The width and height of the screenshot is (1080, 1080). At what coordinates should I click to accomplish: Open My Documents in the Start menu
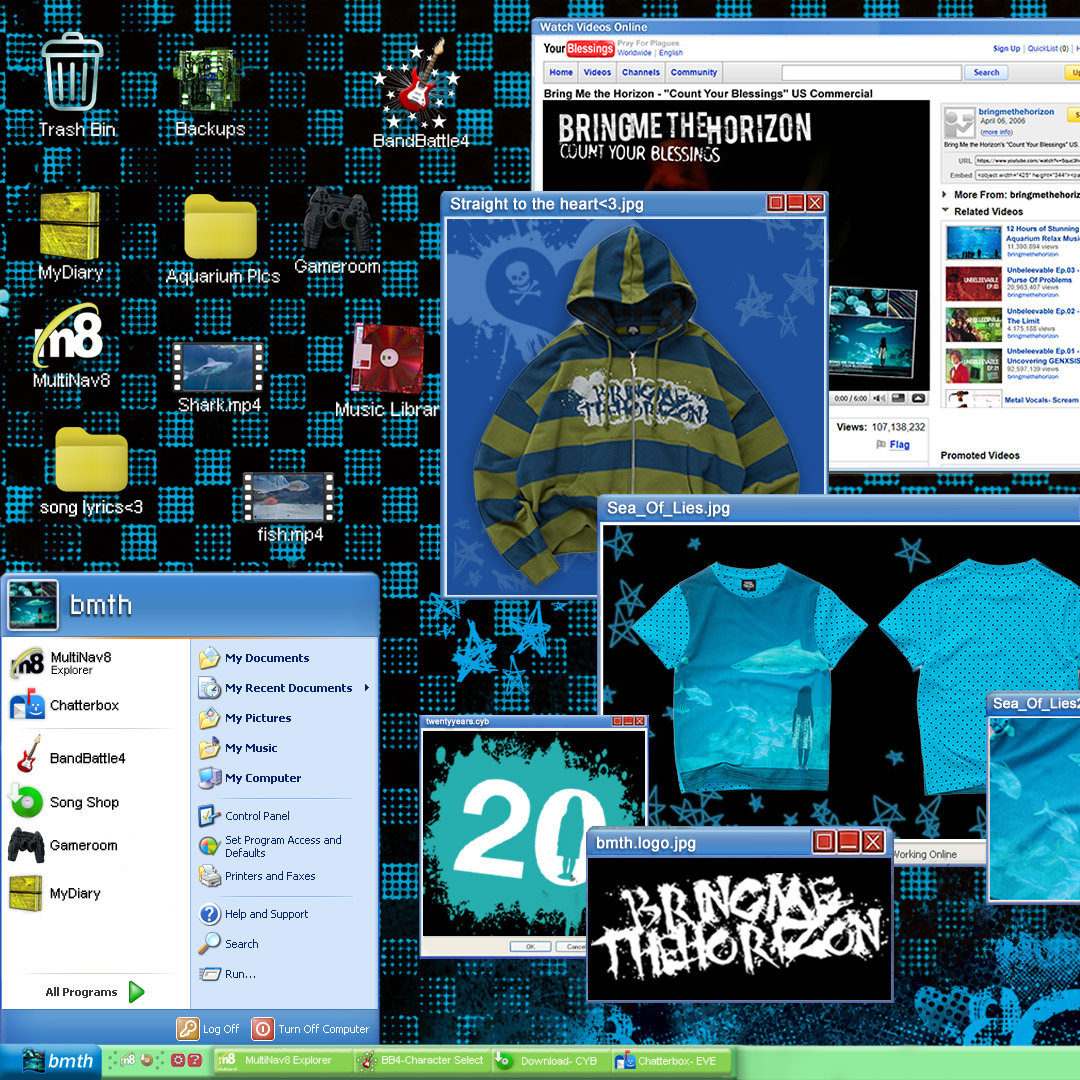253,658
